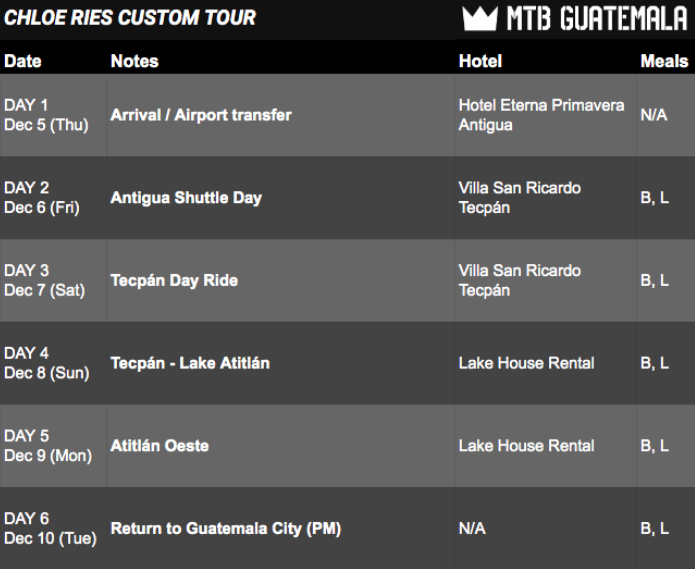Select the Notes column header
Screen dimensions: 695x569
135,61
